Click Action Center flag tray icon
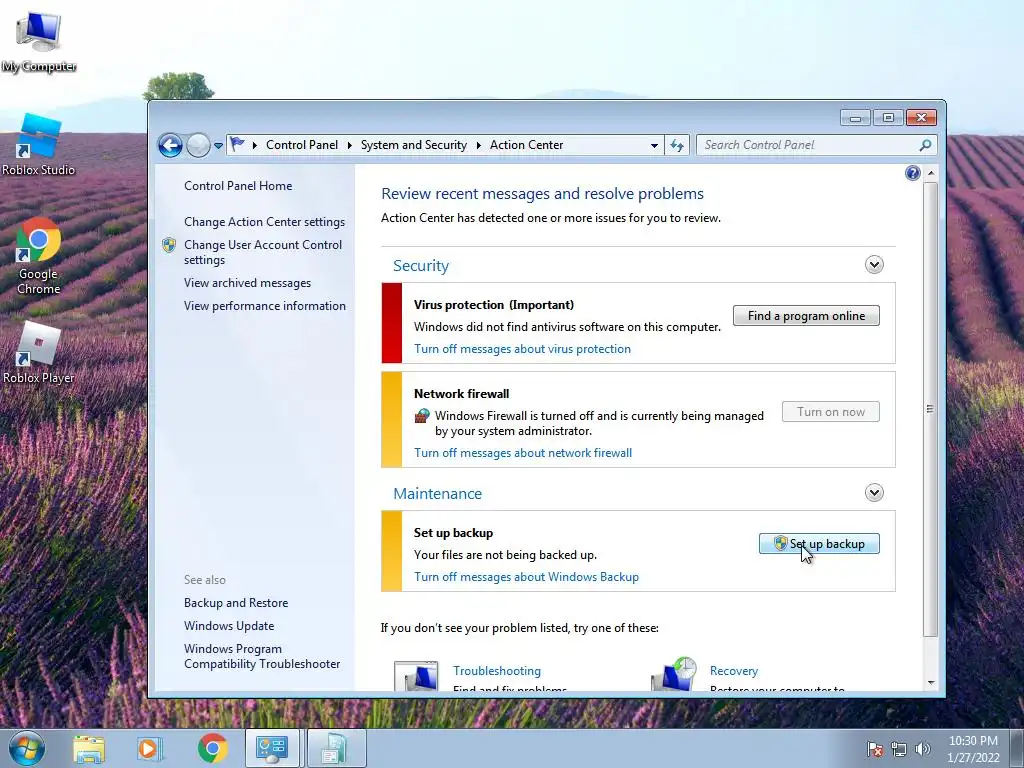The image size is (1024, 768). pyautogui.click(x=874, y=749)
